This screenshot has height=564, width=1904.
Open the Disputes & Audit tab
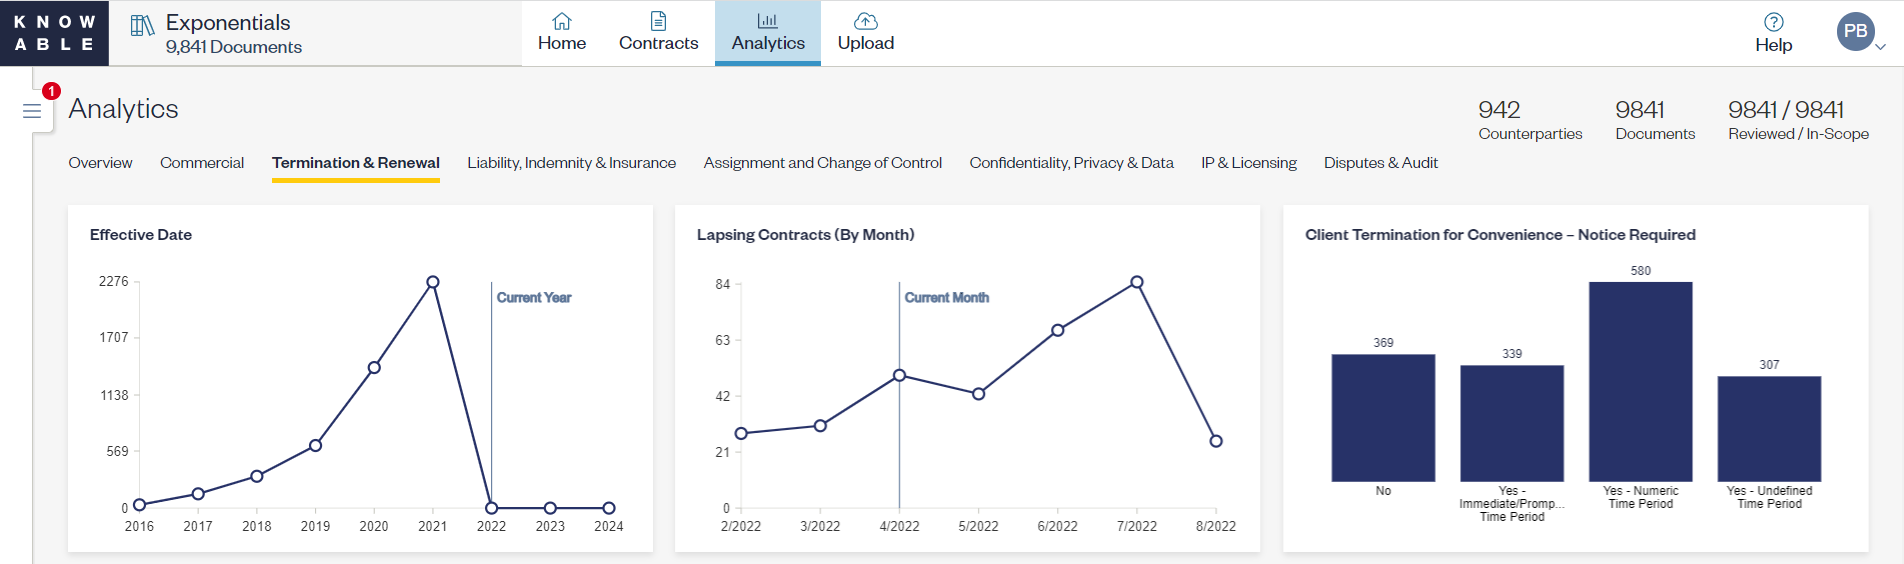pyautogui.click(x=1380, y=163)
